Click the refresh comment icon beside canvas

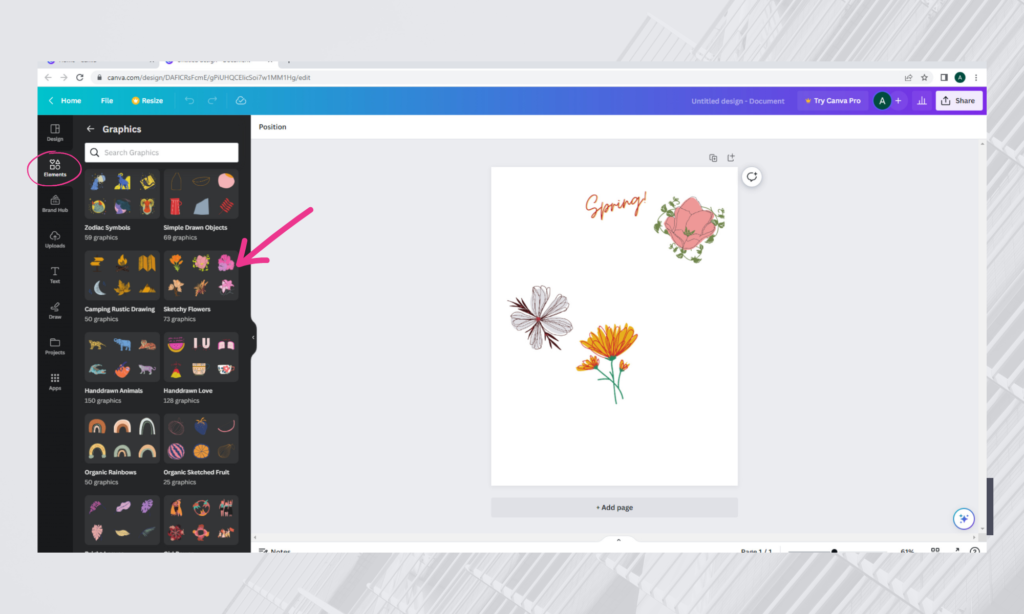tap(752, 177)
